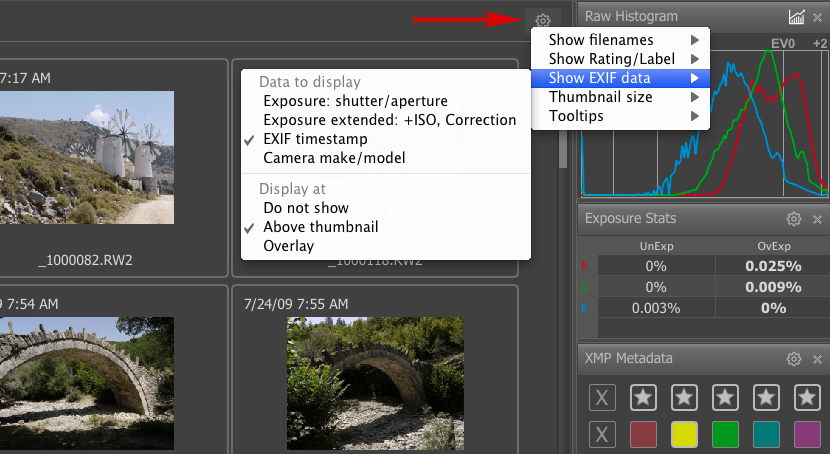Enable Exposure: shutter/aperture display option
The image size is (830, 454).
pos(355,101)
